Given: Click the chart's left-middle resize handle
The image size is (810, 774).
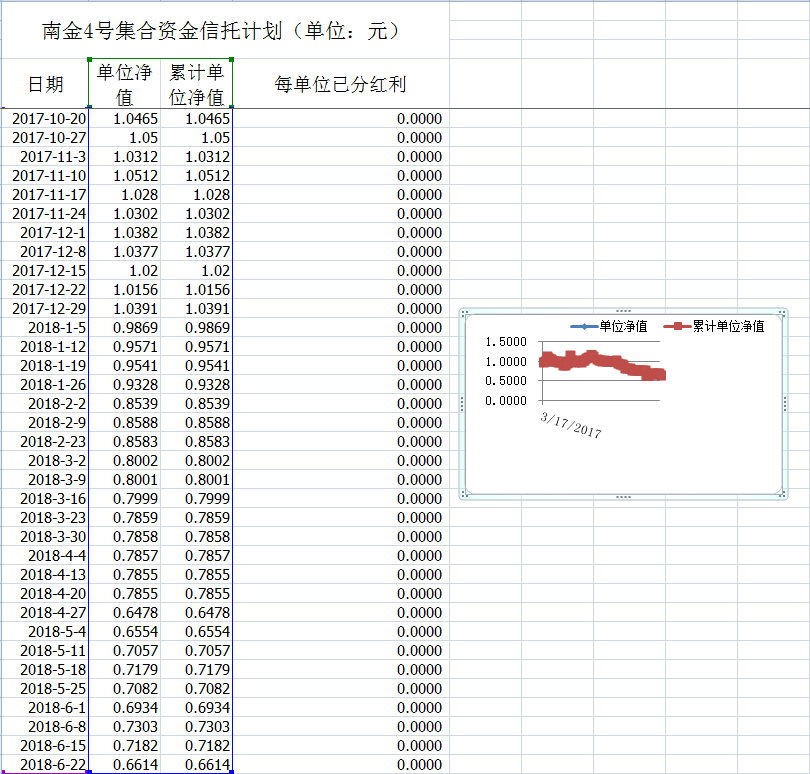Looking at the screenshot, I should tap(462, 403).
